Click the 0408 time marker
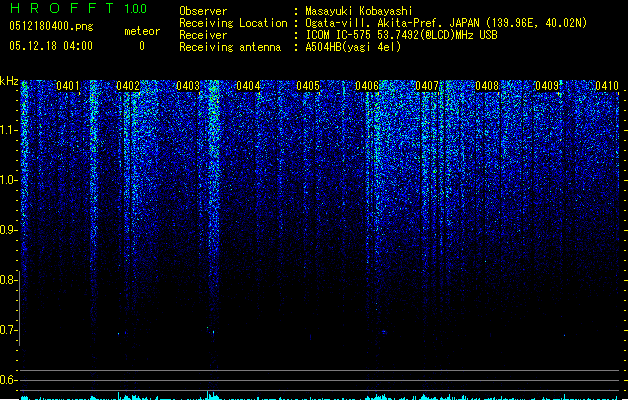The height and width of the screenshot is (400, 629). click(487, 85)
